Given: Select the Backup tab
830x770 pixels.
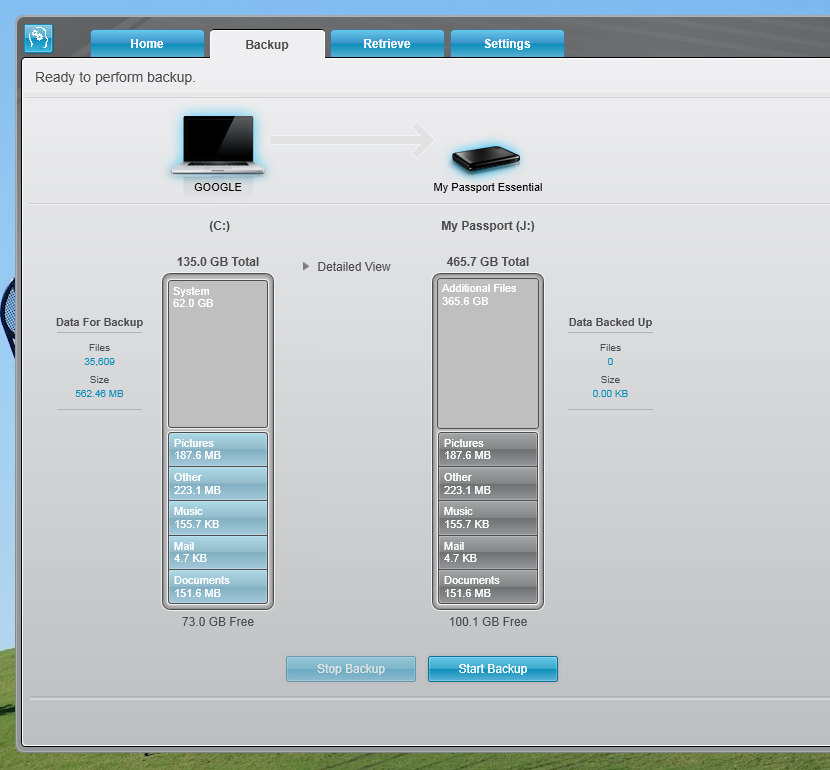Looking at the screenshot, I should coord(267,45).
